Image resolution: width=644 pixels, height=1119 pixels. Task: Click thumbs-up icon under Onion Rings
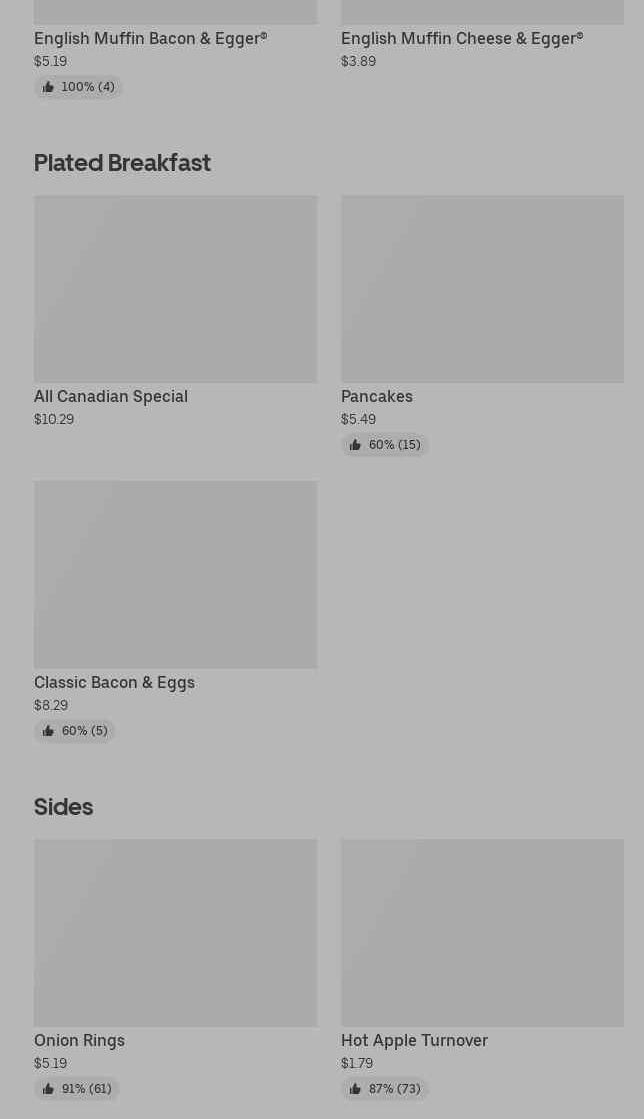[x=48, y=1089]
